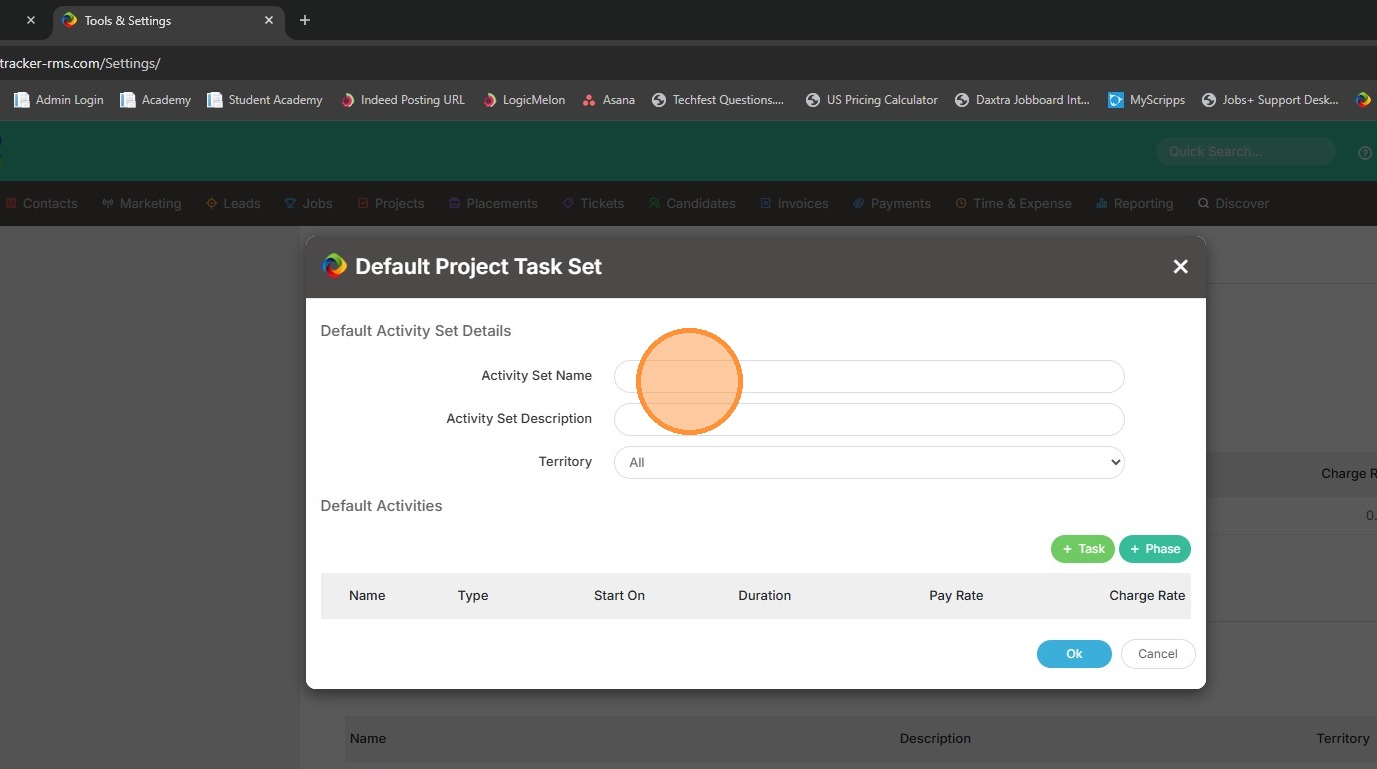
Task: Open the MyScripps bookmark
Action: pyautogui.click(x=1147, y=100)
